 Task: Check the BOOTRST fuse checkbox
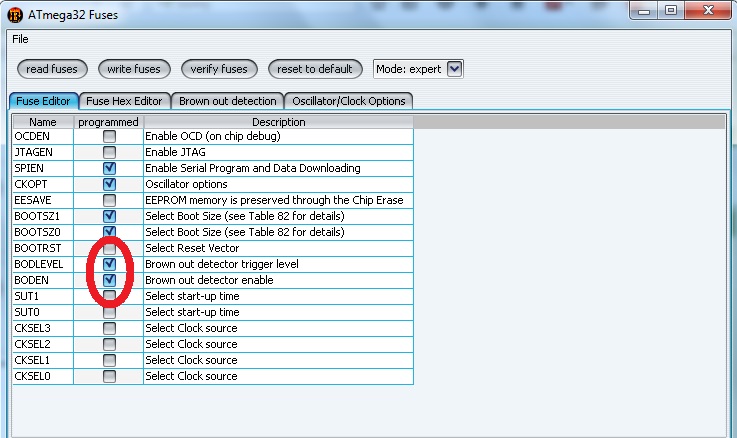109,248
